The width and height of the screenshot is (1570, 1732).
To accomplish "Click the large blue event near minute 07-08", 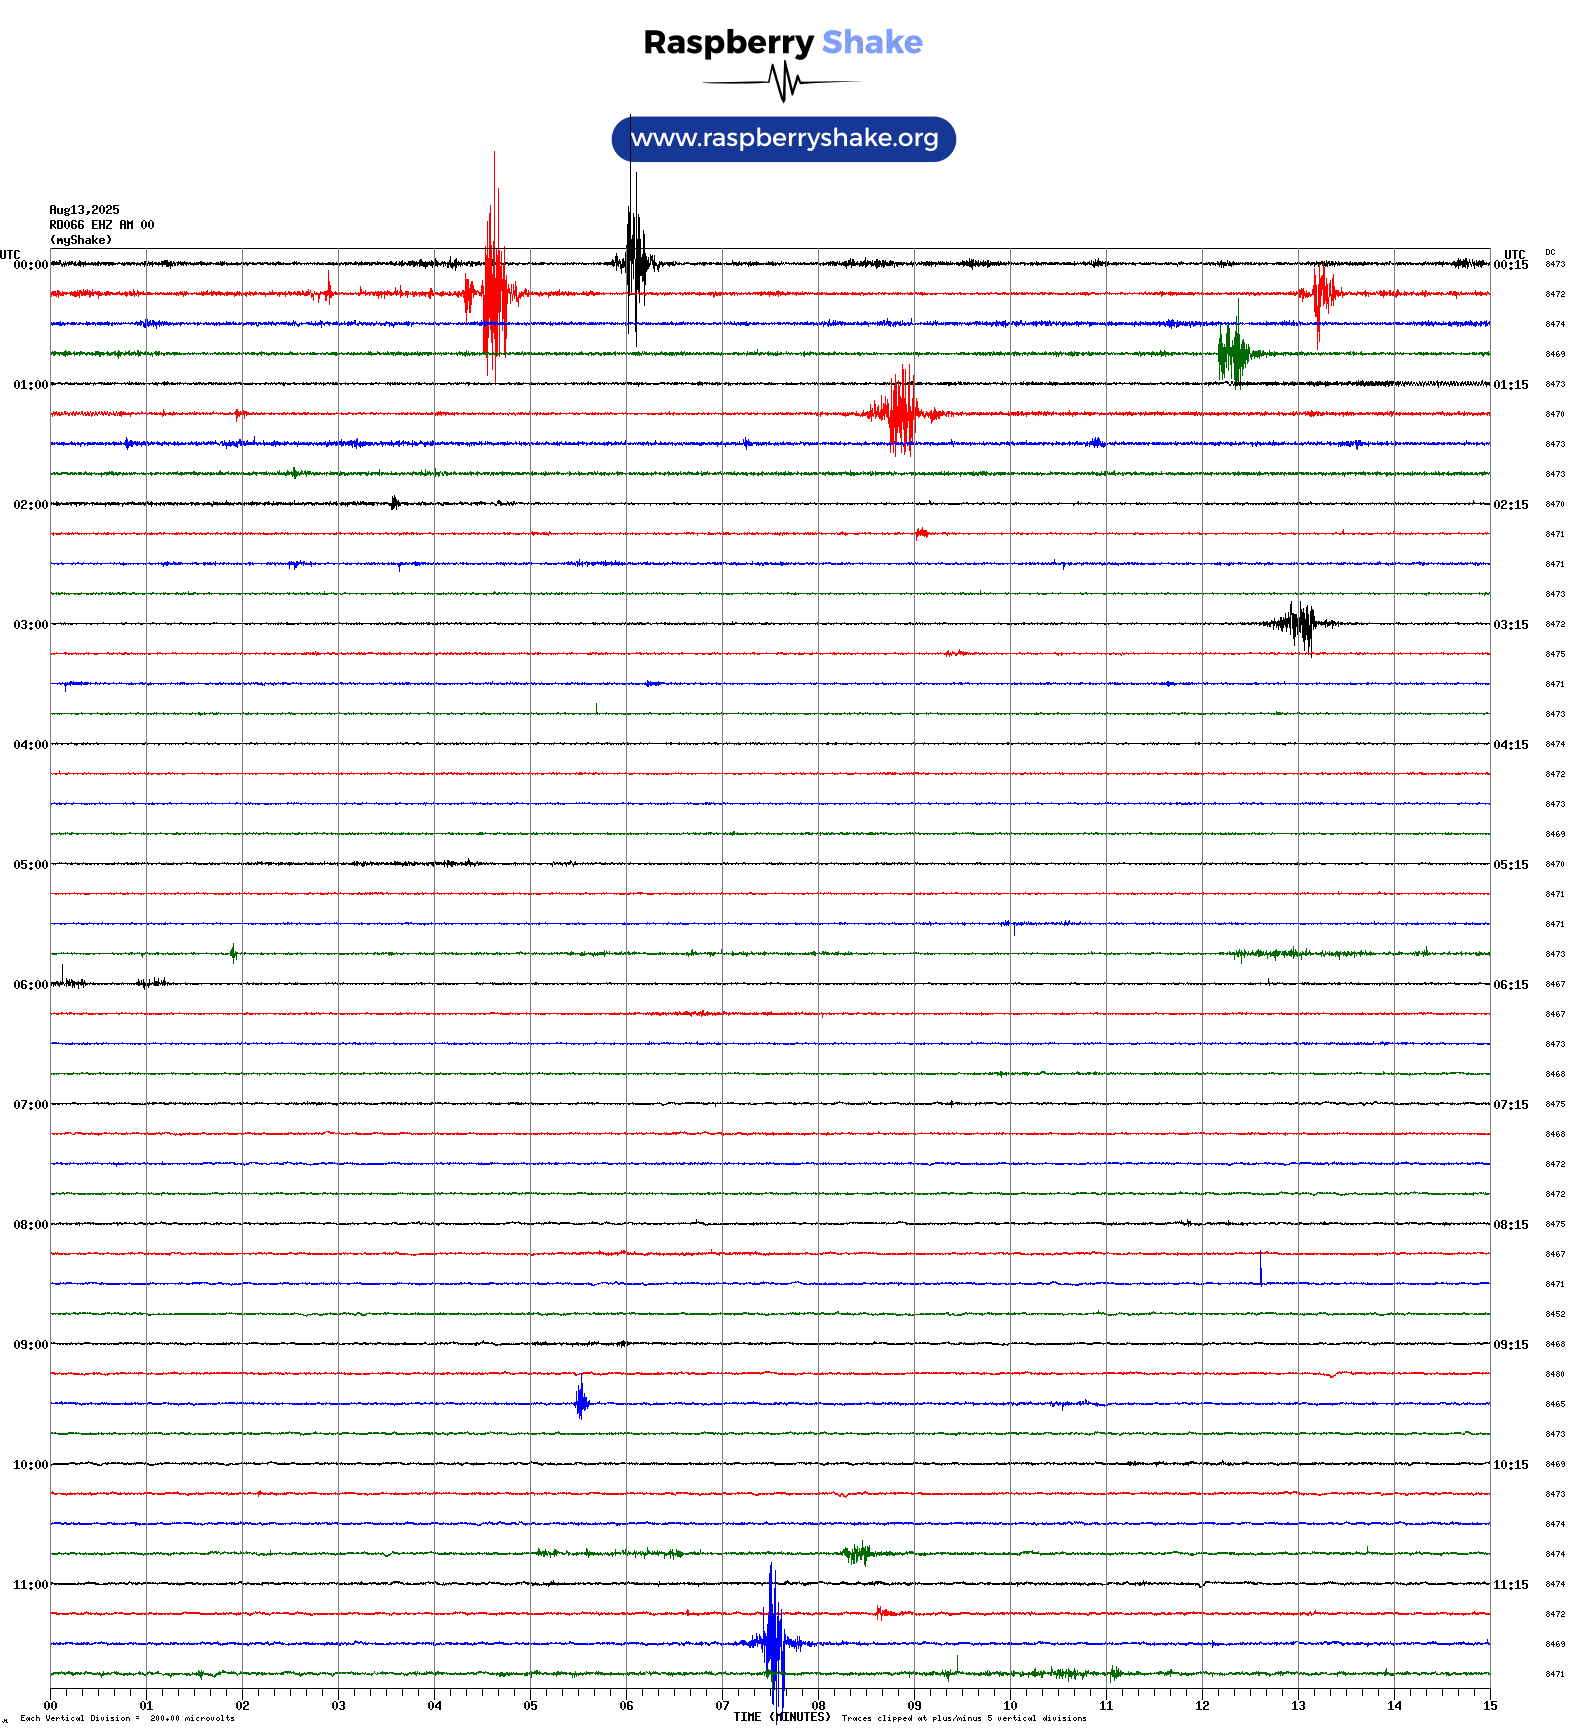I will [x=773, y=1643].
